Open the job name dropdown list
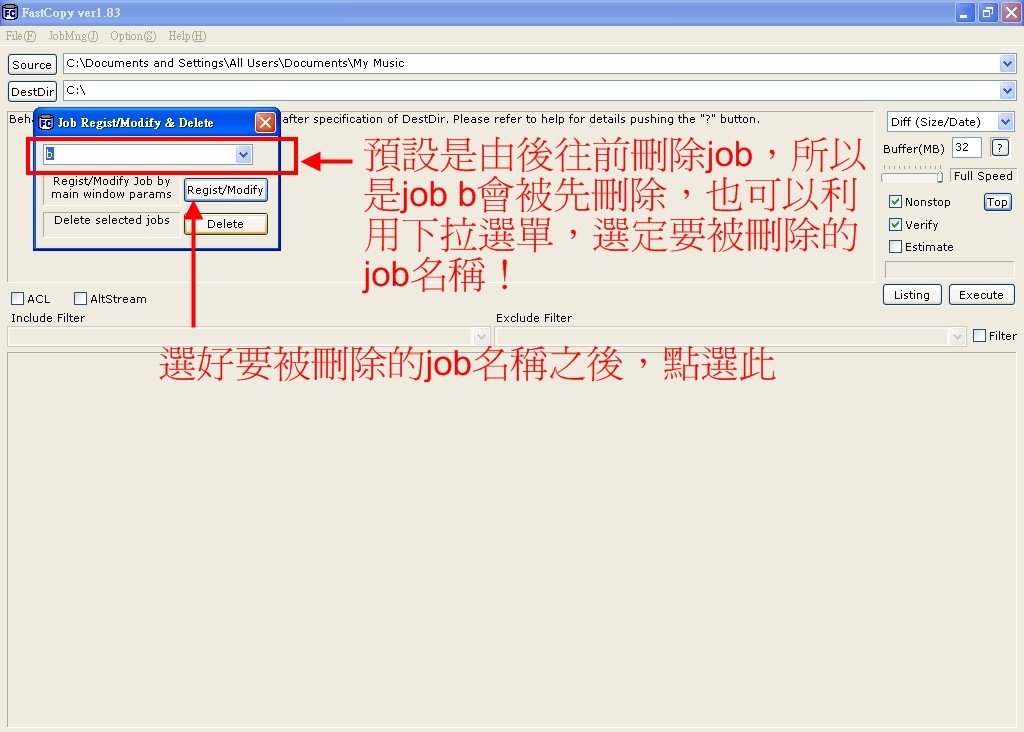This screenshot has width=1024, height=732. click(x=244, y=155)
